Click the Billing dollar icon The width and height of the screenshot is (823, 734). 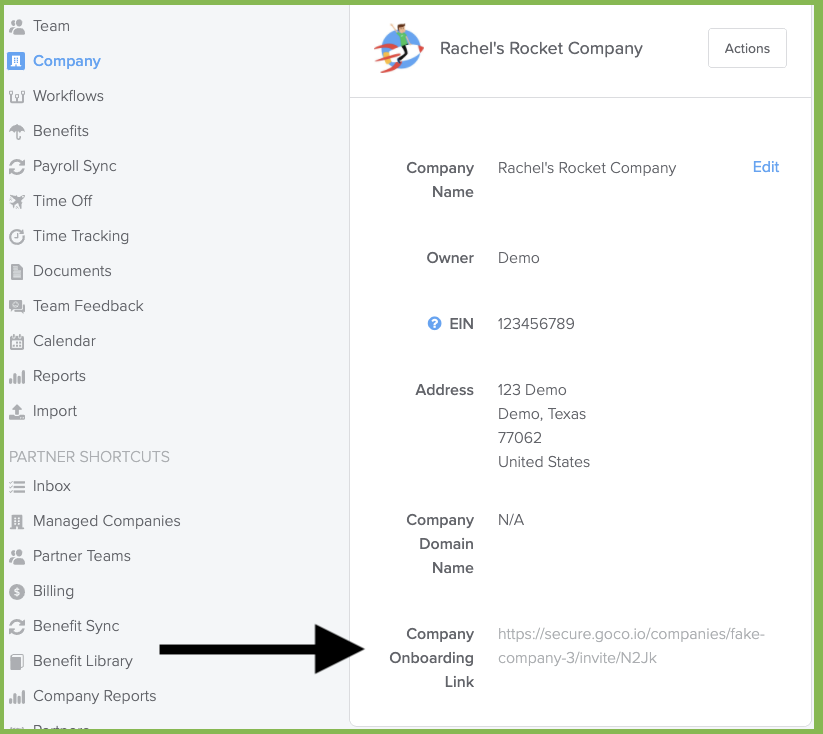point(17,592)
